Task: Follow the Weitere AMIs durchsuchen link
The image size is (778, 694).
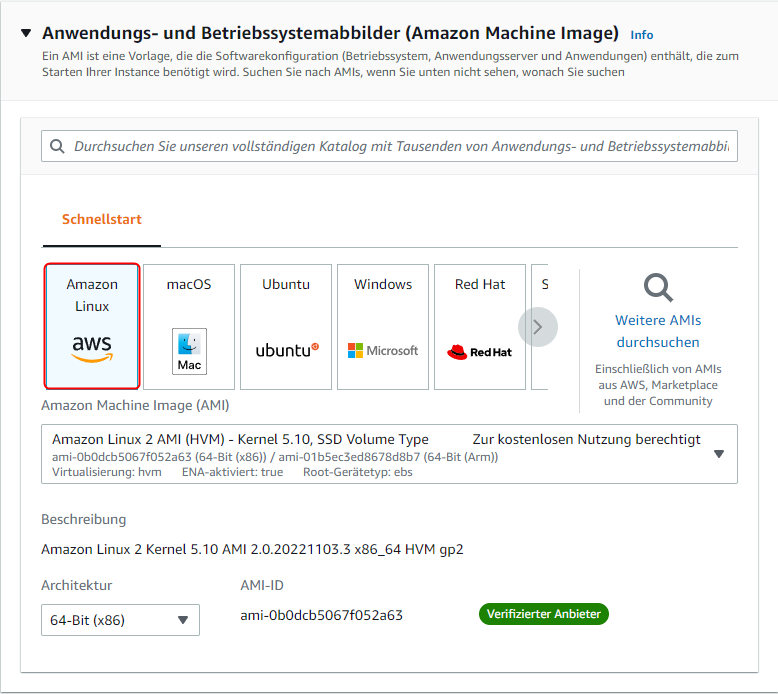Action: 658,331
